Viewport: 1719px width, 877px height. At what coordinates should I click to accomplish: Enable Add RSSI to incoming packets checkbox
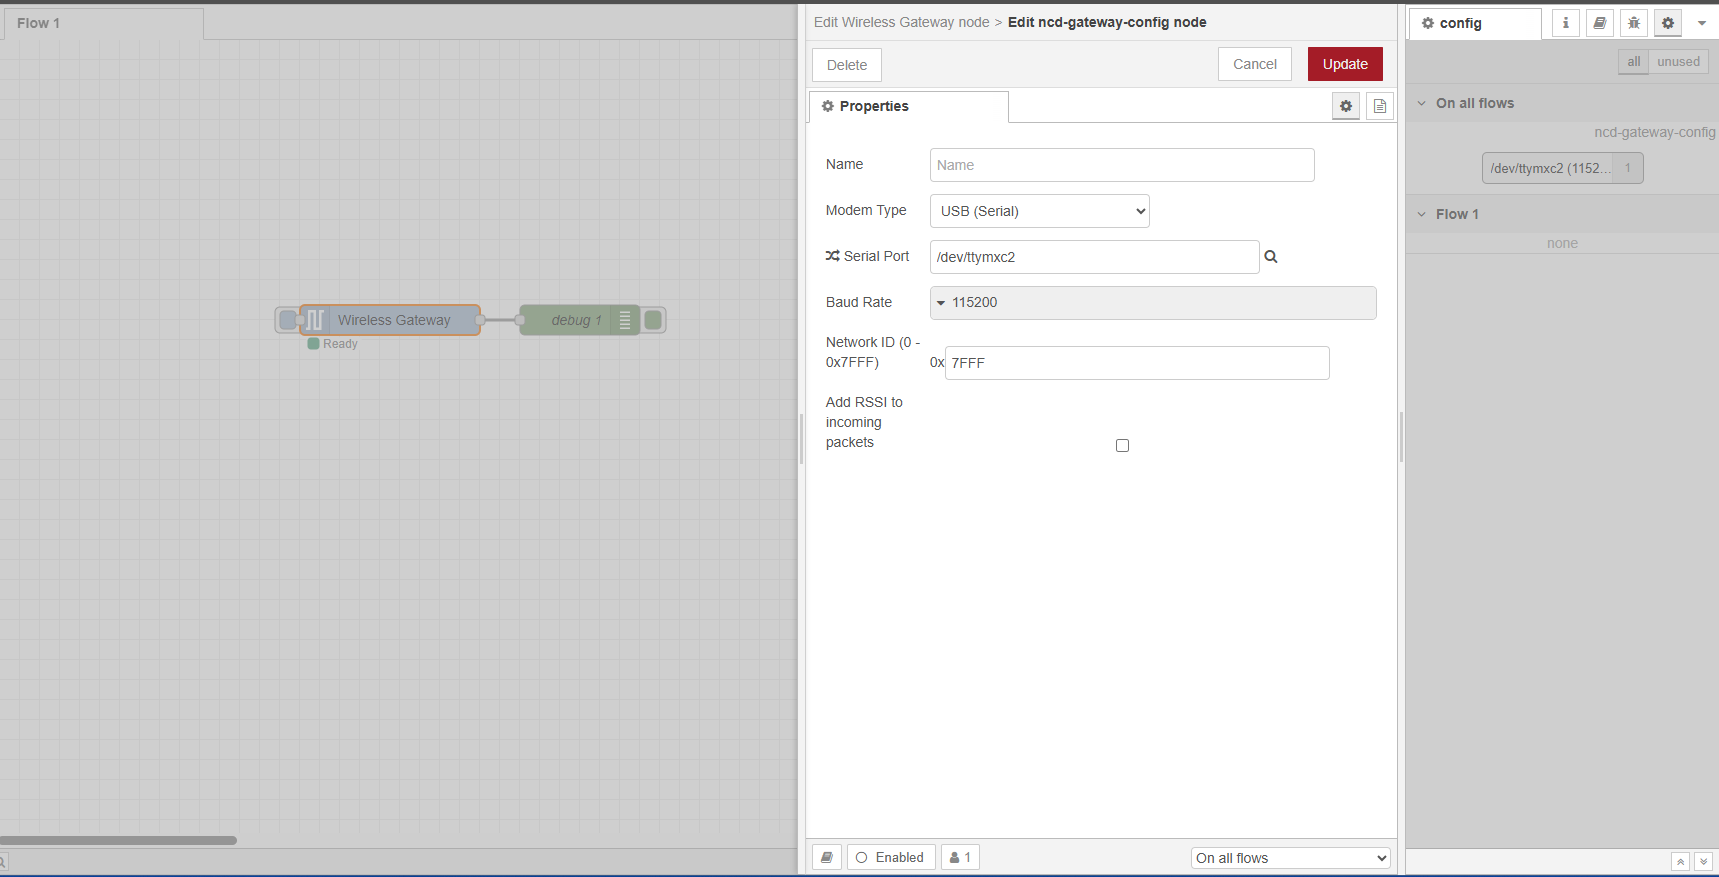[x=1122, y=446]
